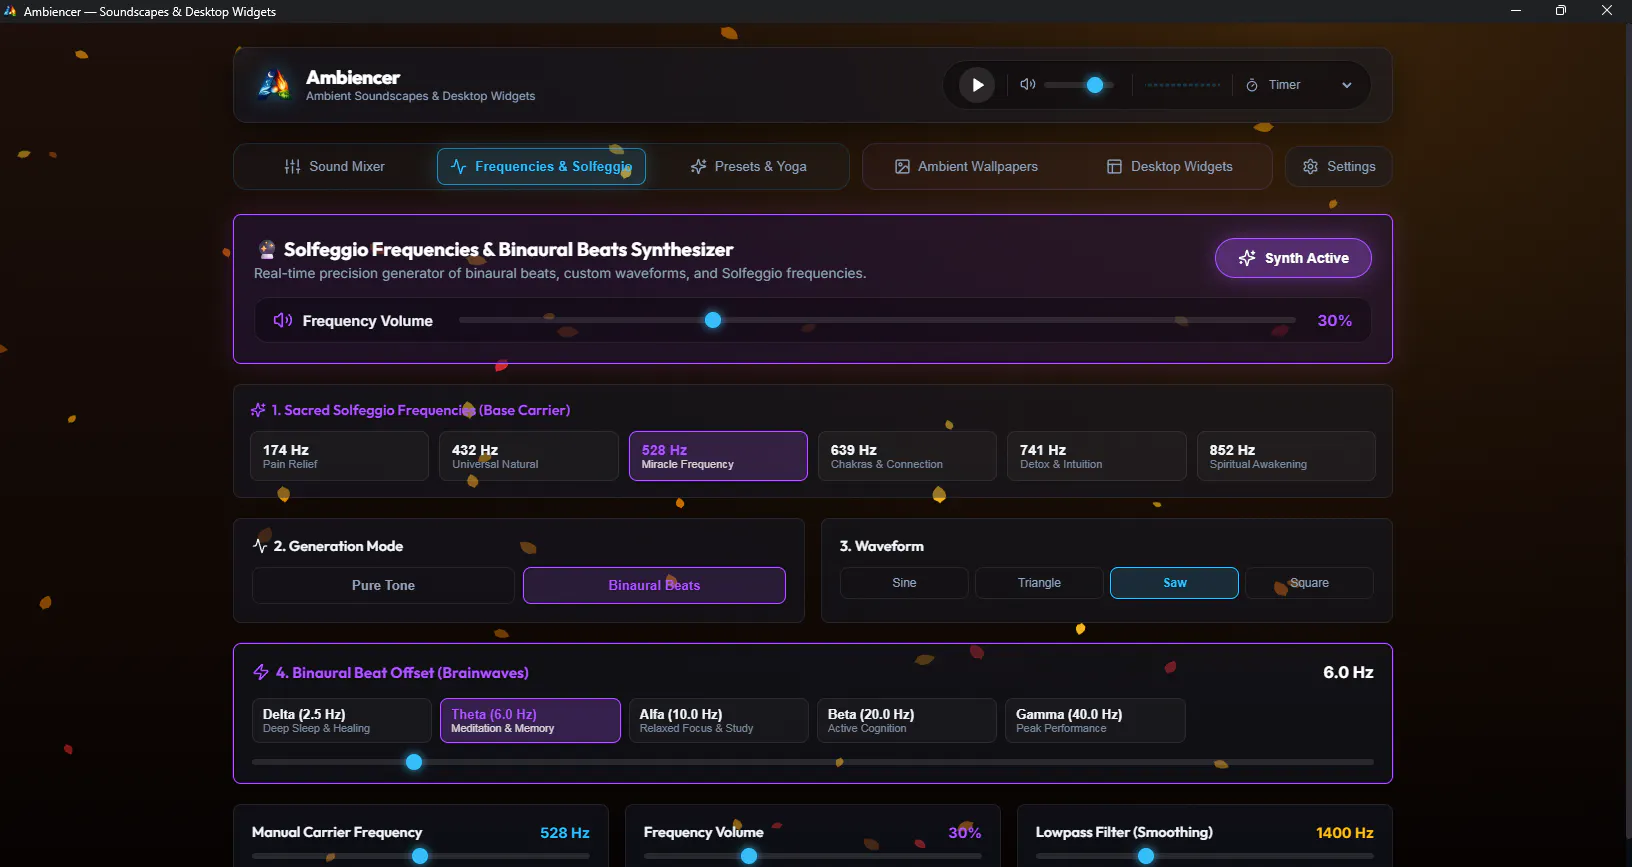The width and height of the screenshot is (1632, 867).
Task: Click the Settings gear icon
Action: click(x=1310, y=167)
